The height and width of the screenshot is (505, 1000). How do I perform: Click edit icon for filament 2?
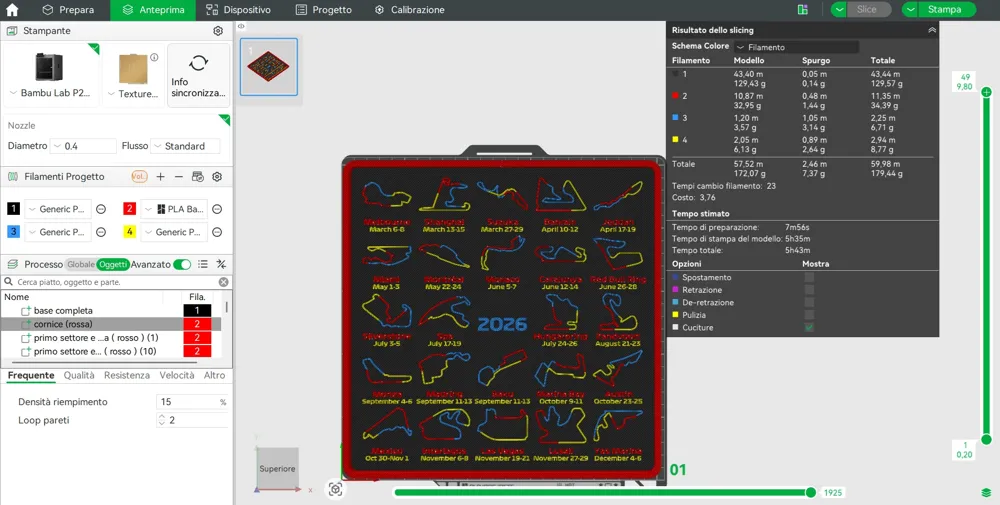tap(217, 209)
